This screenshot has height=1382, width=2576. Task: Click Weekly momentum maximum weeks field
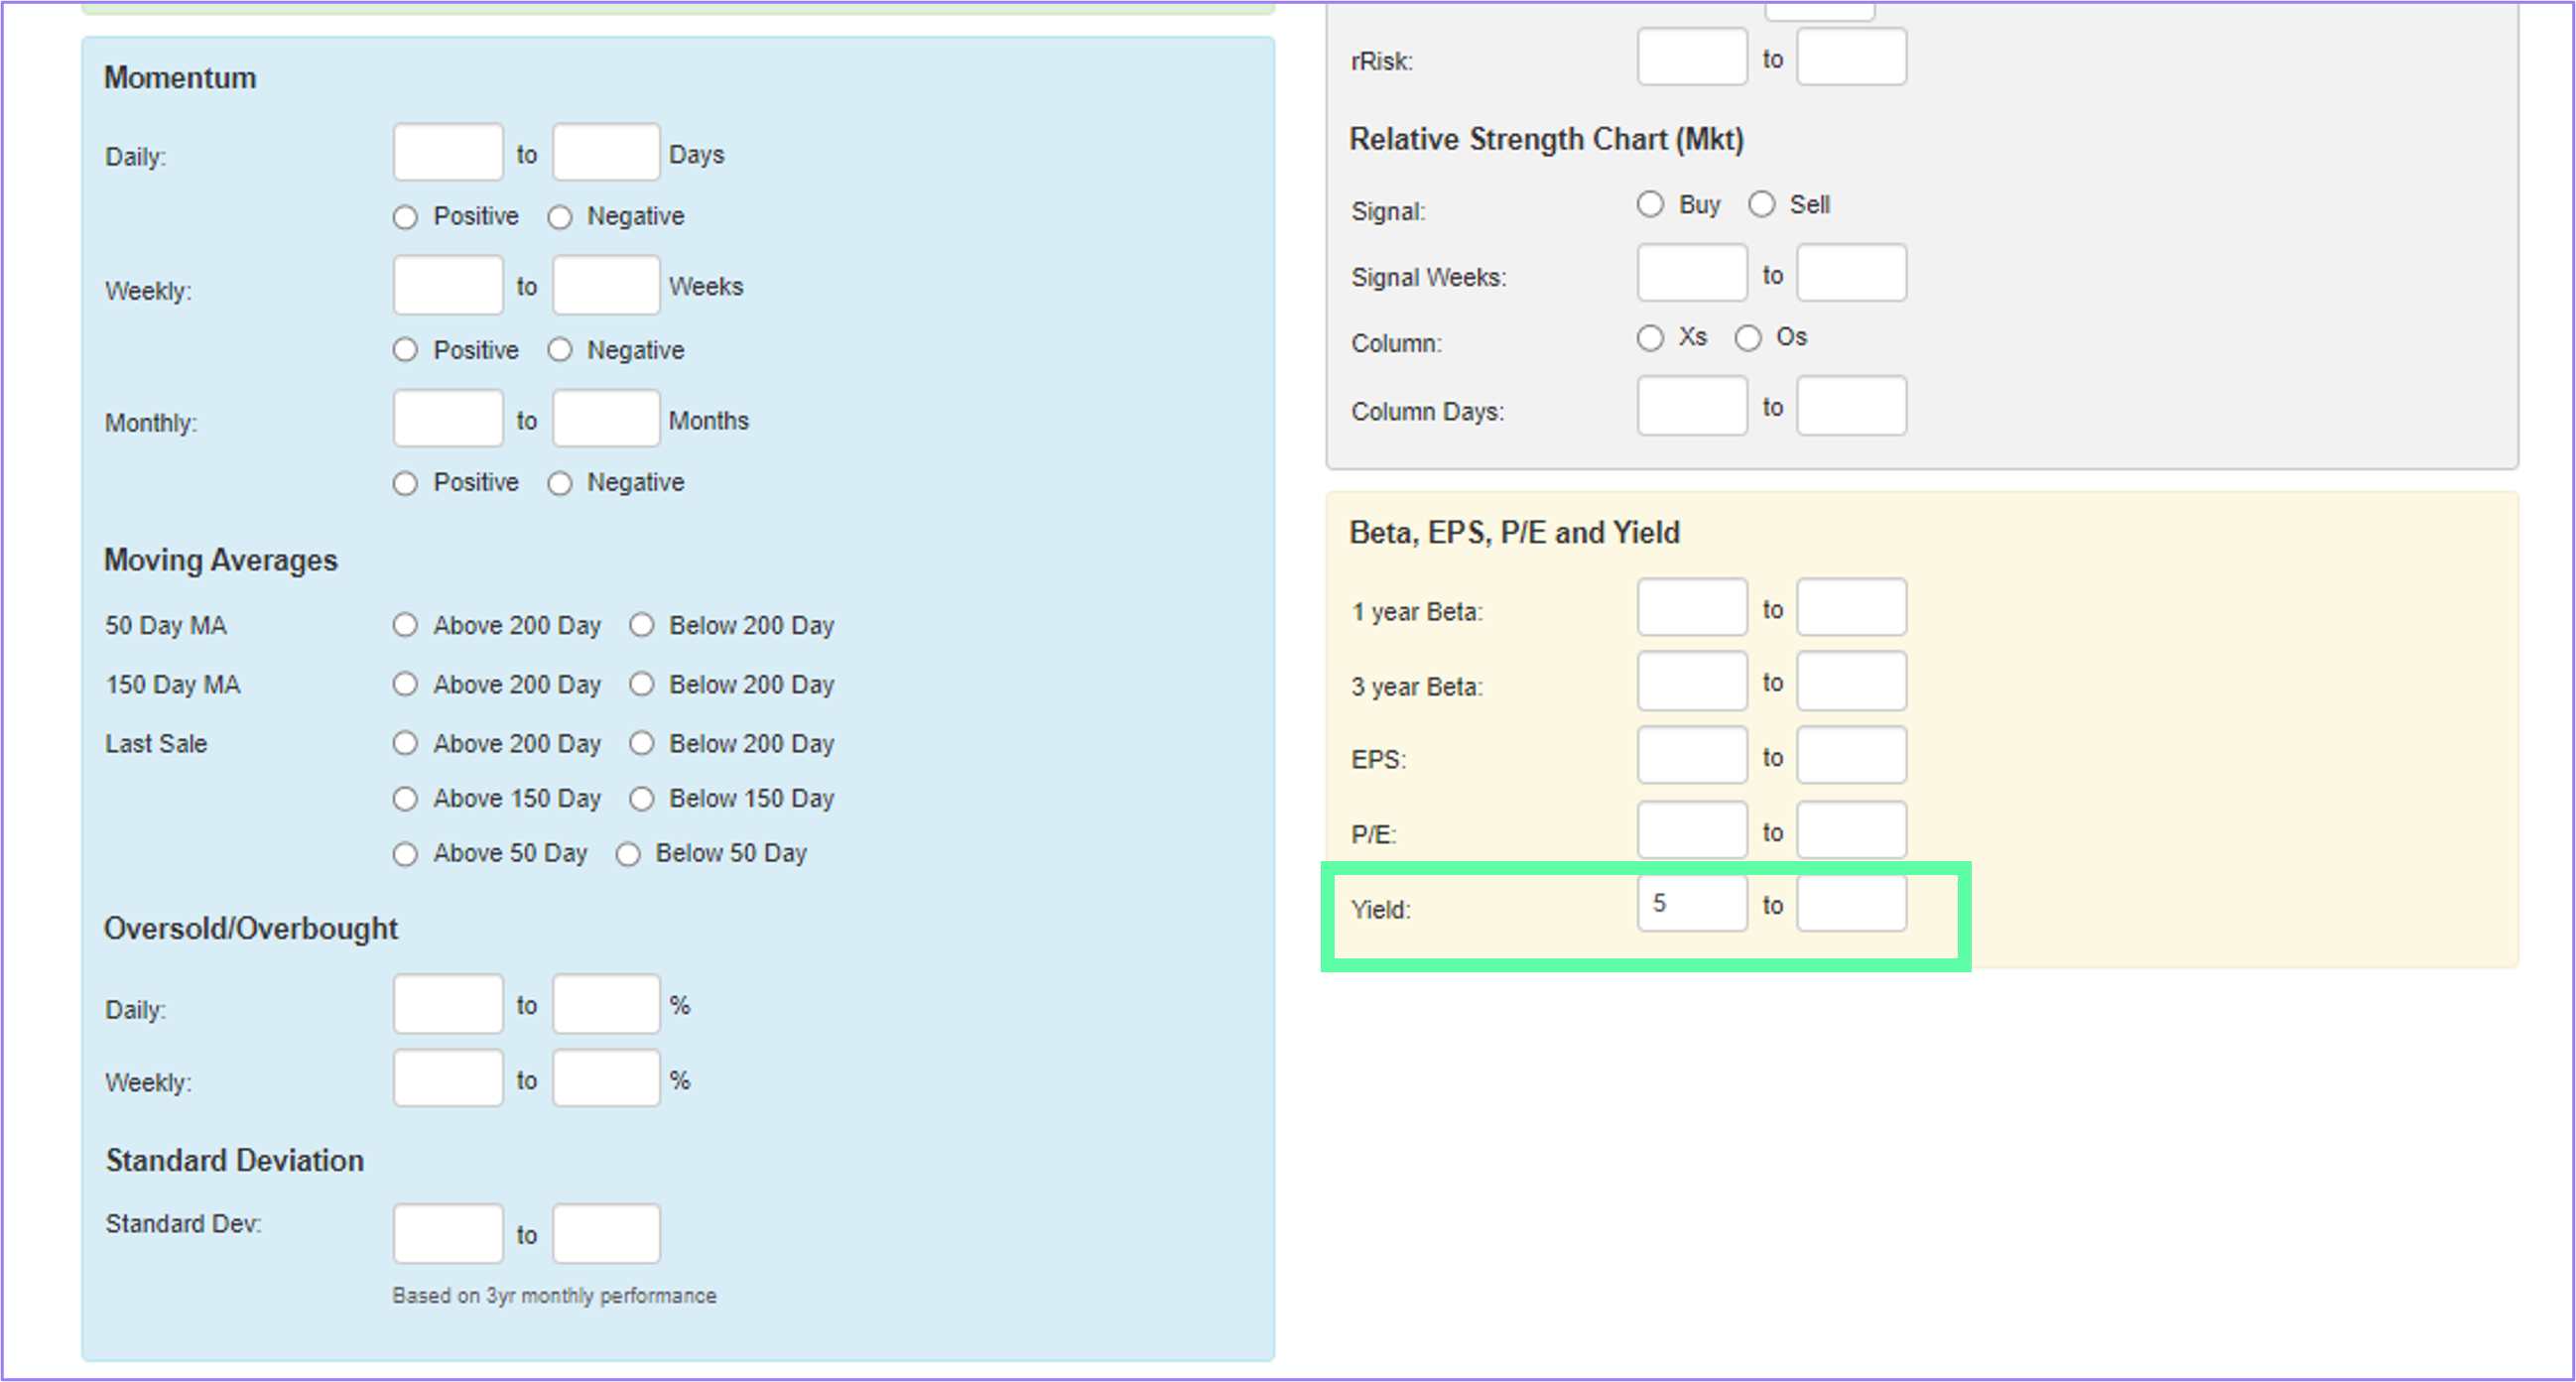(x=606, y=285)
